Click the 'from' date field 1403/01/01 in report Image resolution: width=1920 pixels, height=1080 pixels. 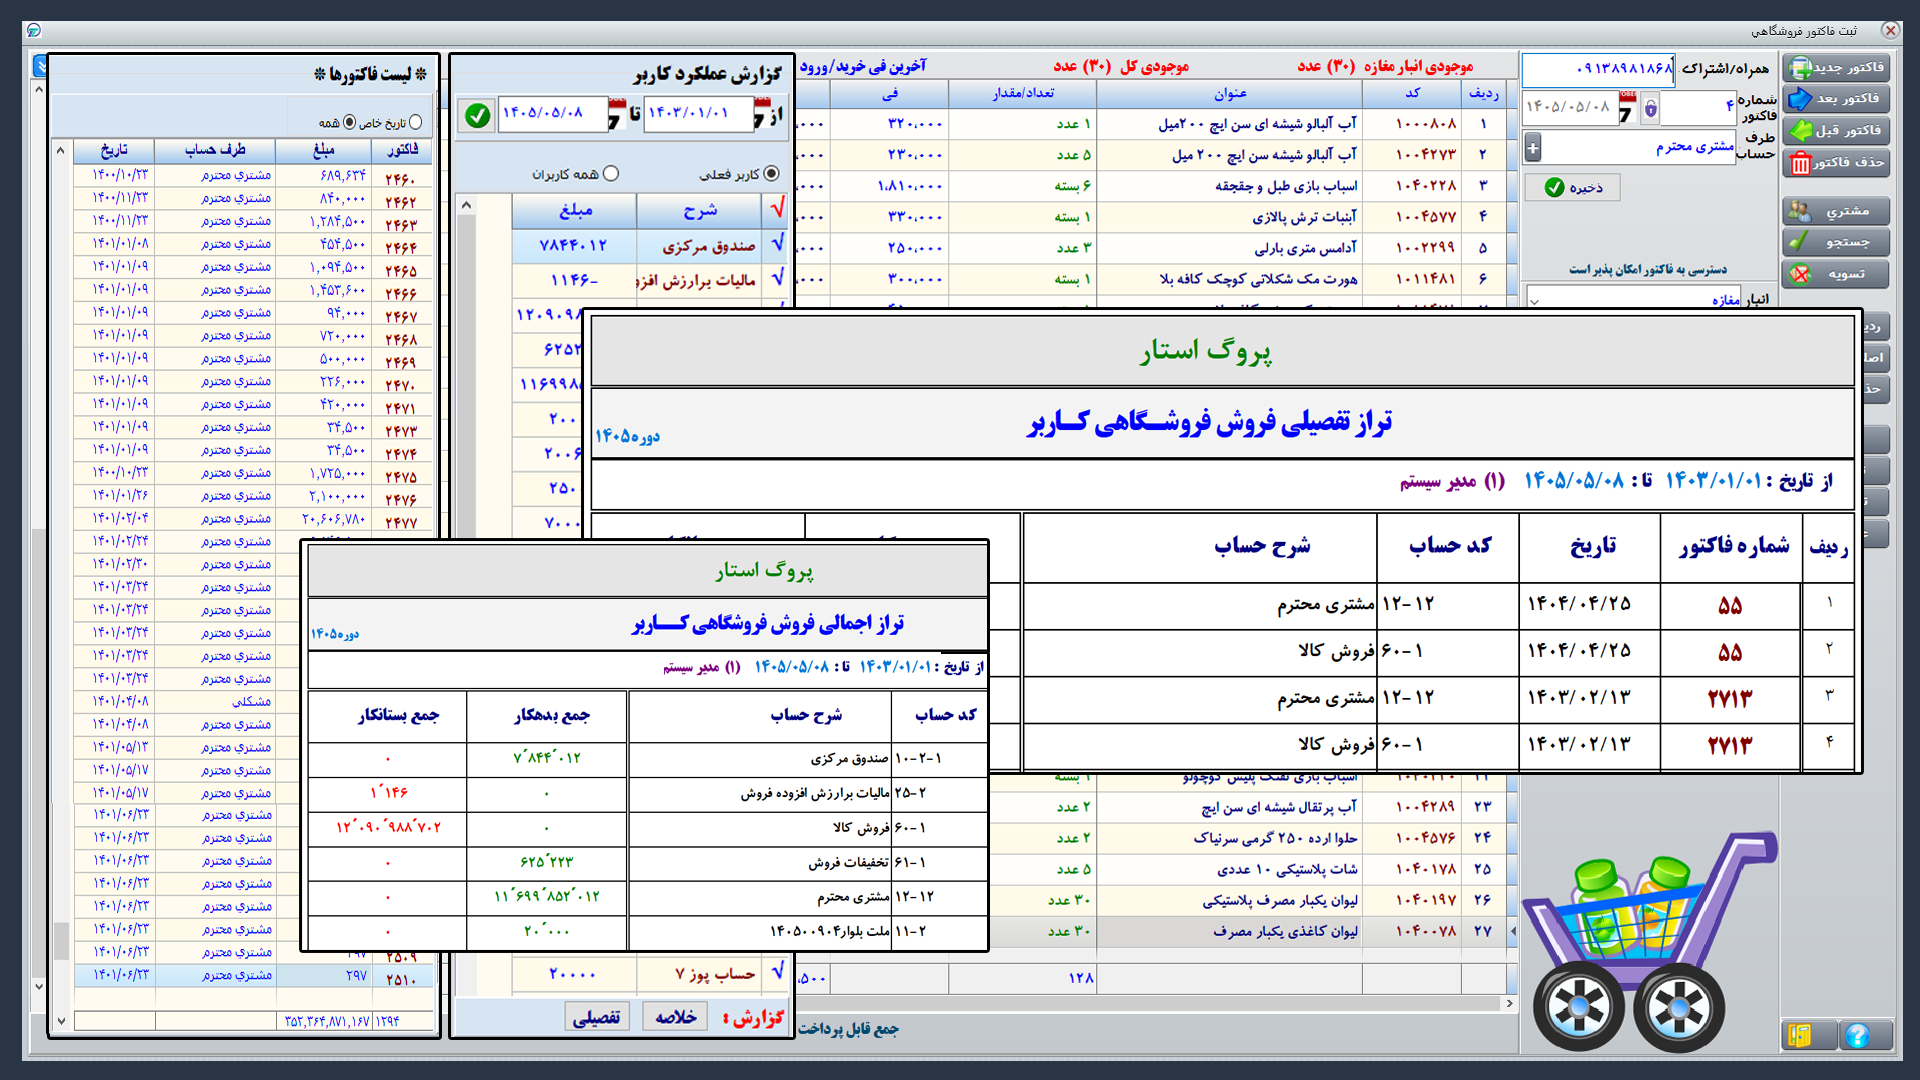coord(698,113)
